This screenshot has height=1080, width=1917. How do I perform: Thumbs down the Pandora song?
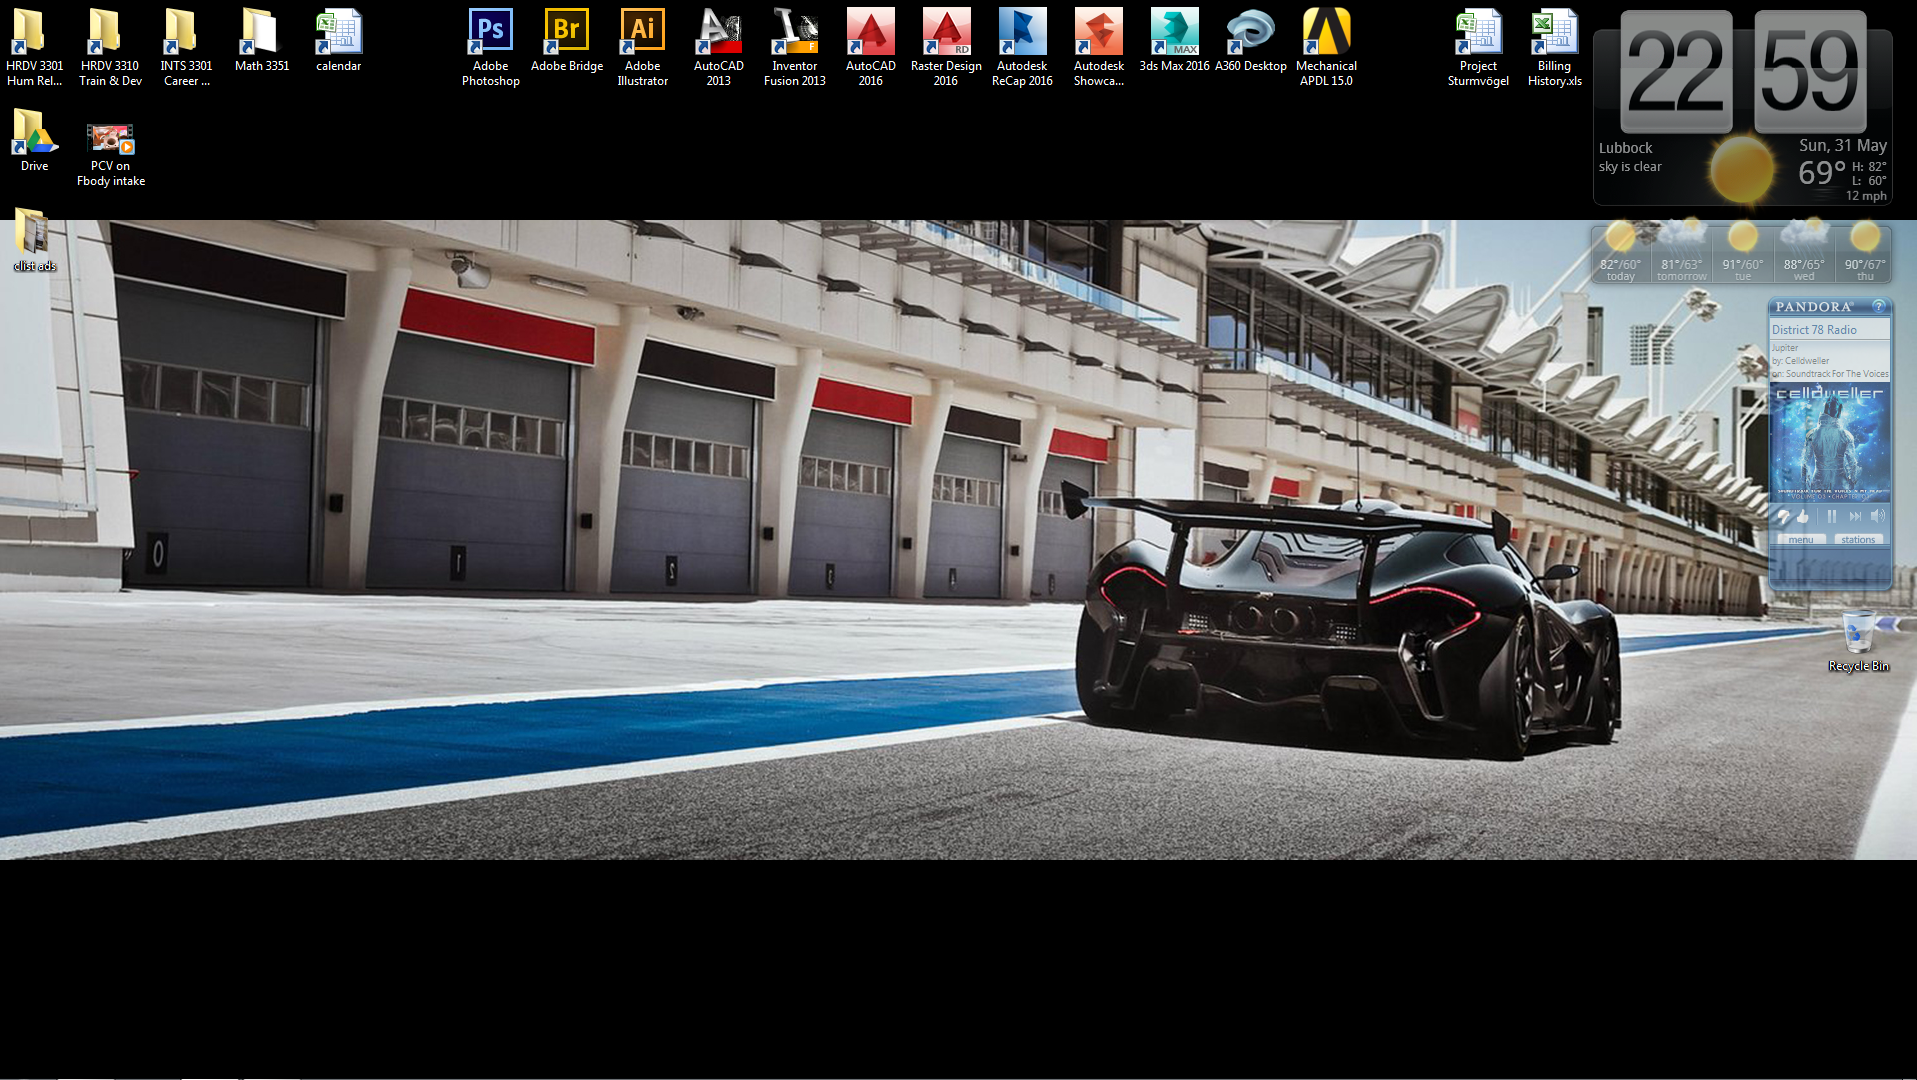pyautogui.click(x=1783, y=516)
